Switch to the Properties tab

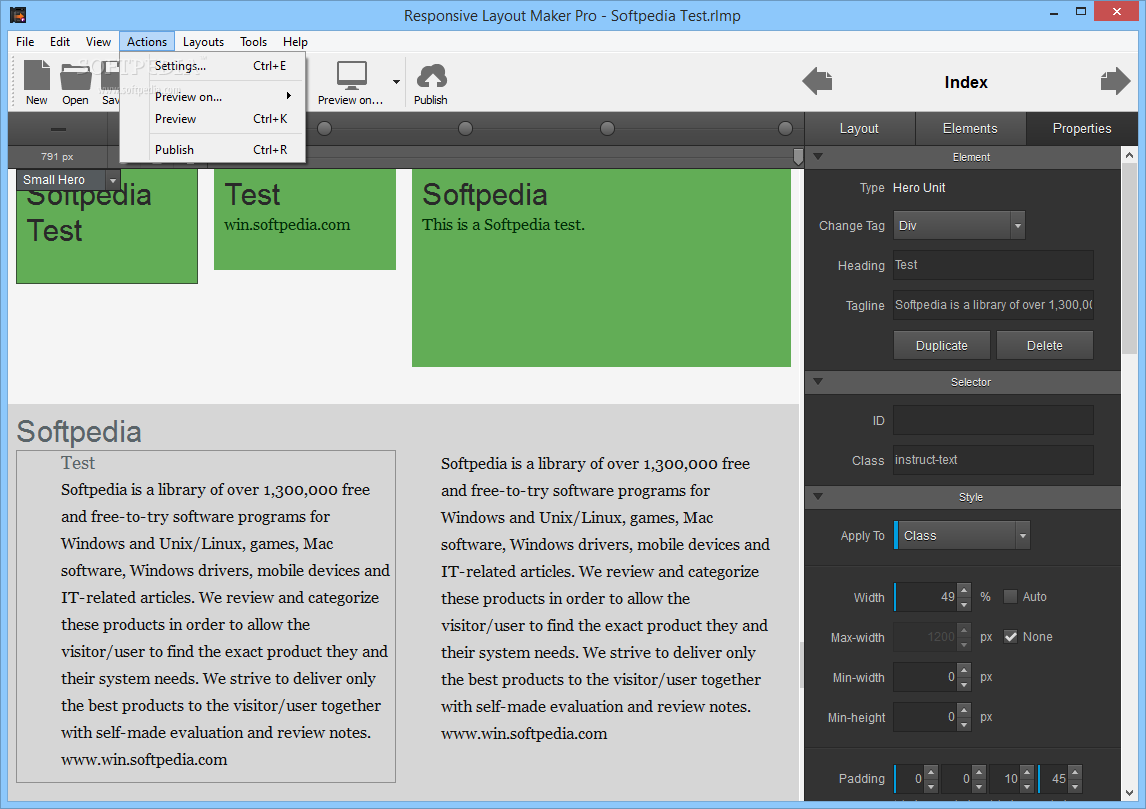pos(1082,129)
